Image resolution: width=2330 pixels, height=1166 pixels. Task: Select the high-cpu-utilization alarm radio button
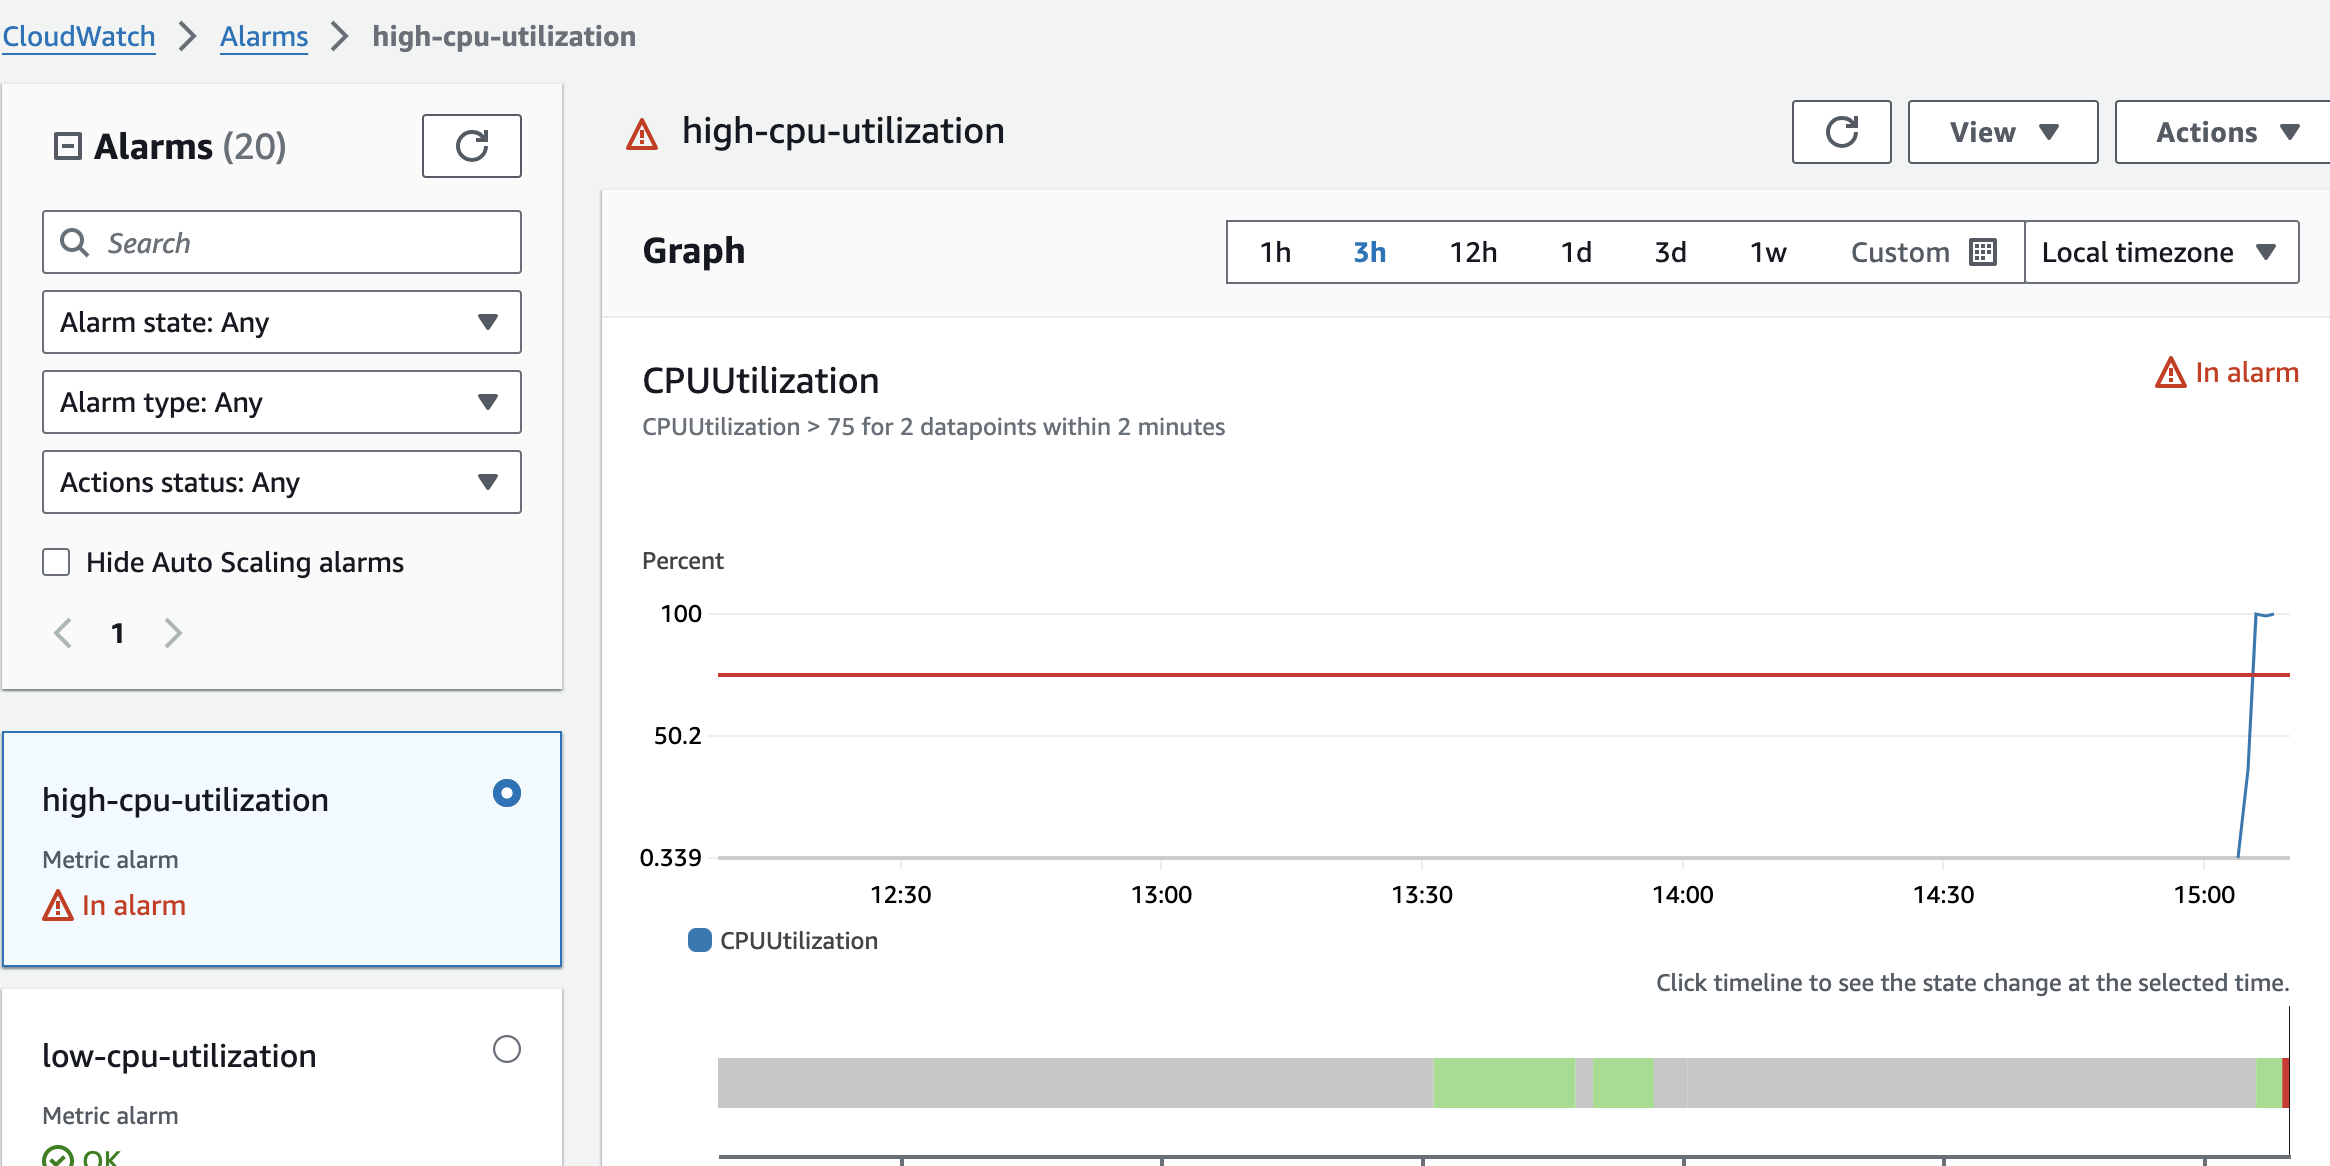pyautogui.click(x=507, y=793)
